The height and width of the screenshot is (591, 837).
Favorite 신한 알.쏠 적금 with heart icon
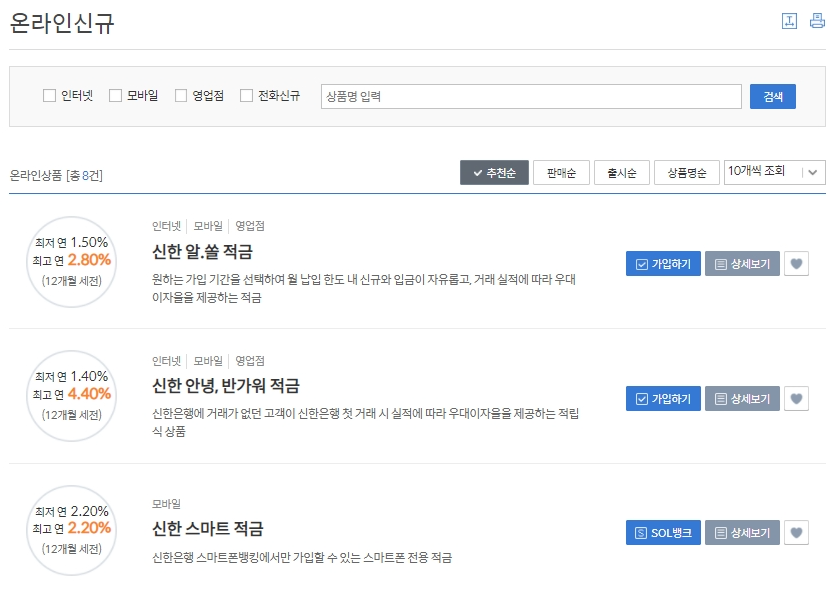[x=796, y=264]
